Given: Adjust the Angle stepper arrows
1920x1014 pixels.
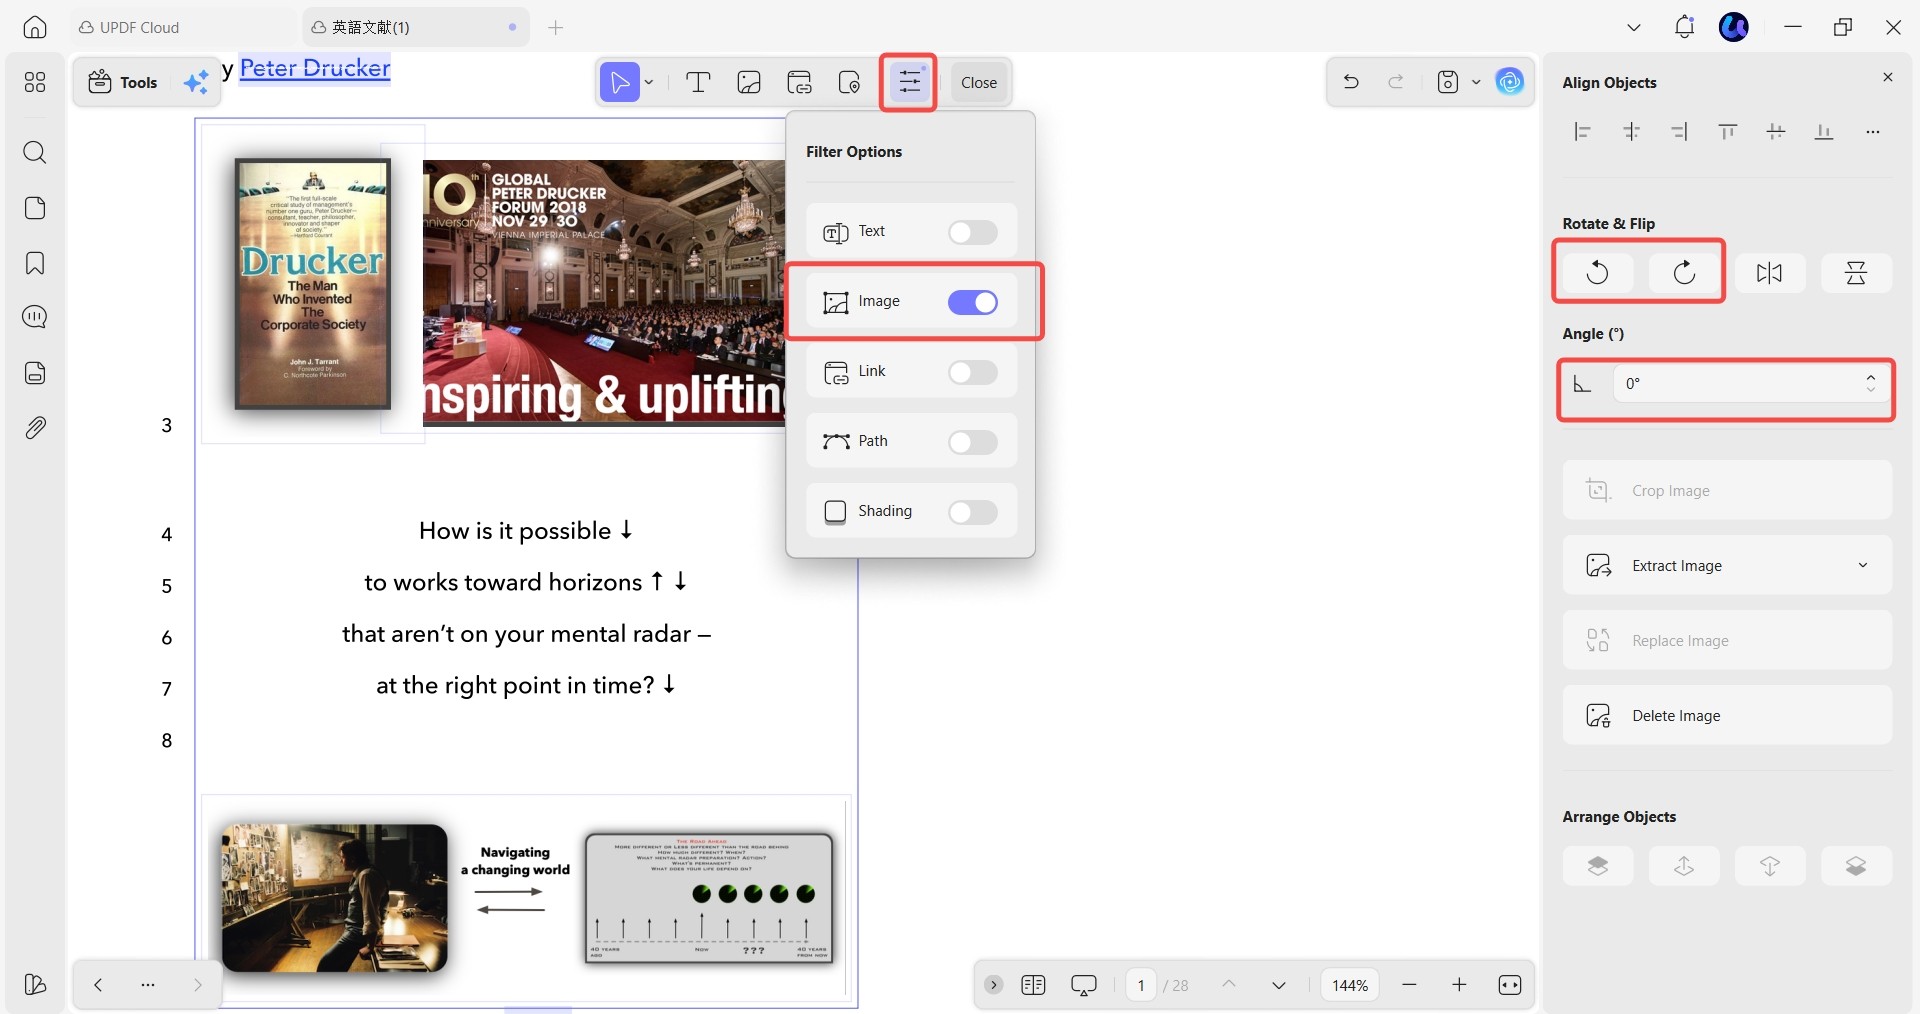Looking at the screenshot, I should point(1870,383).
